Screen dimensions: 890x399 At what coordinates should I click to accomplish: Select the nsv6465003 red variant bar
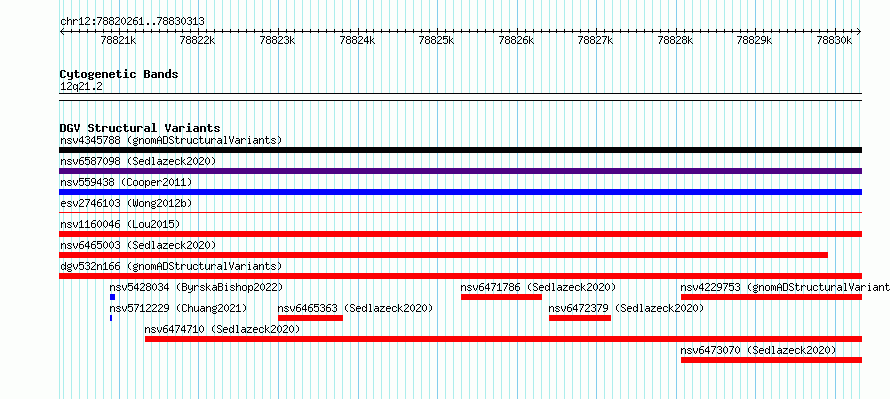[x=443, y=255]
